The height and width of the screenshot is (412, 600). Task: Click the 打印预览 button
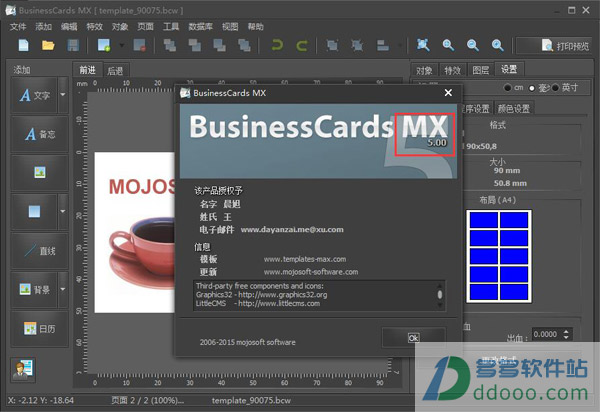554,46
